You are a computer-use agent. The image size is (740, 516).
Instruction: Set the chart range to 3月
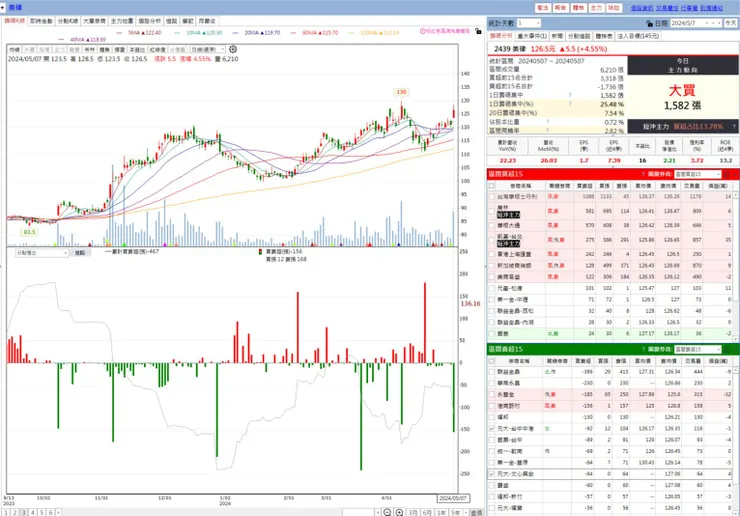(413, 512)
